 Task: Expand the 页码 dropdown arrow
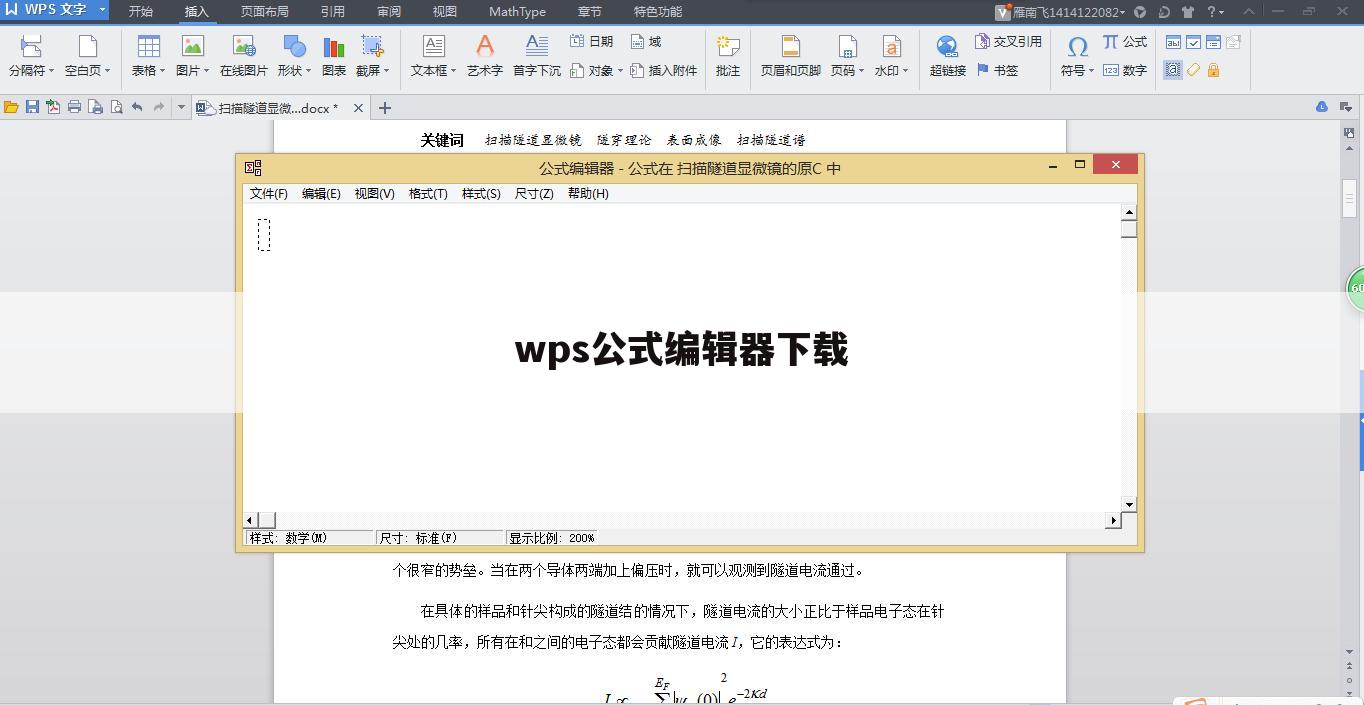click(861, 71)
